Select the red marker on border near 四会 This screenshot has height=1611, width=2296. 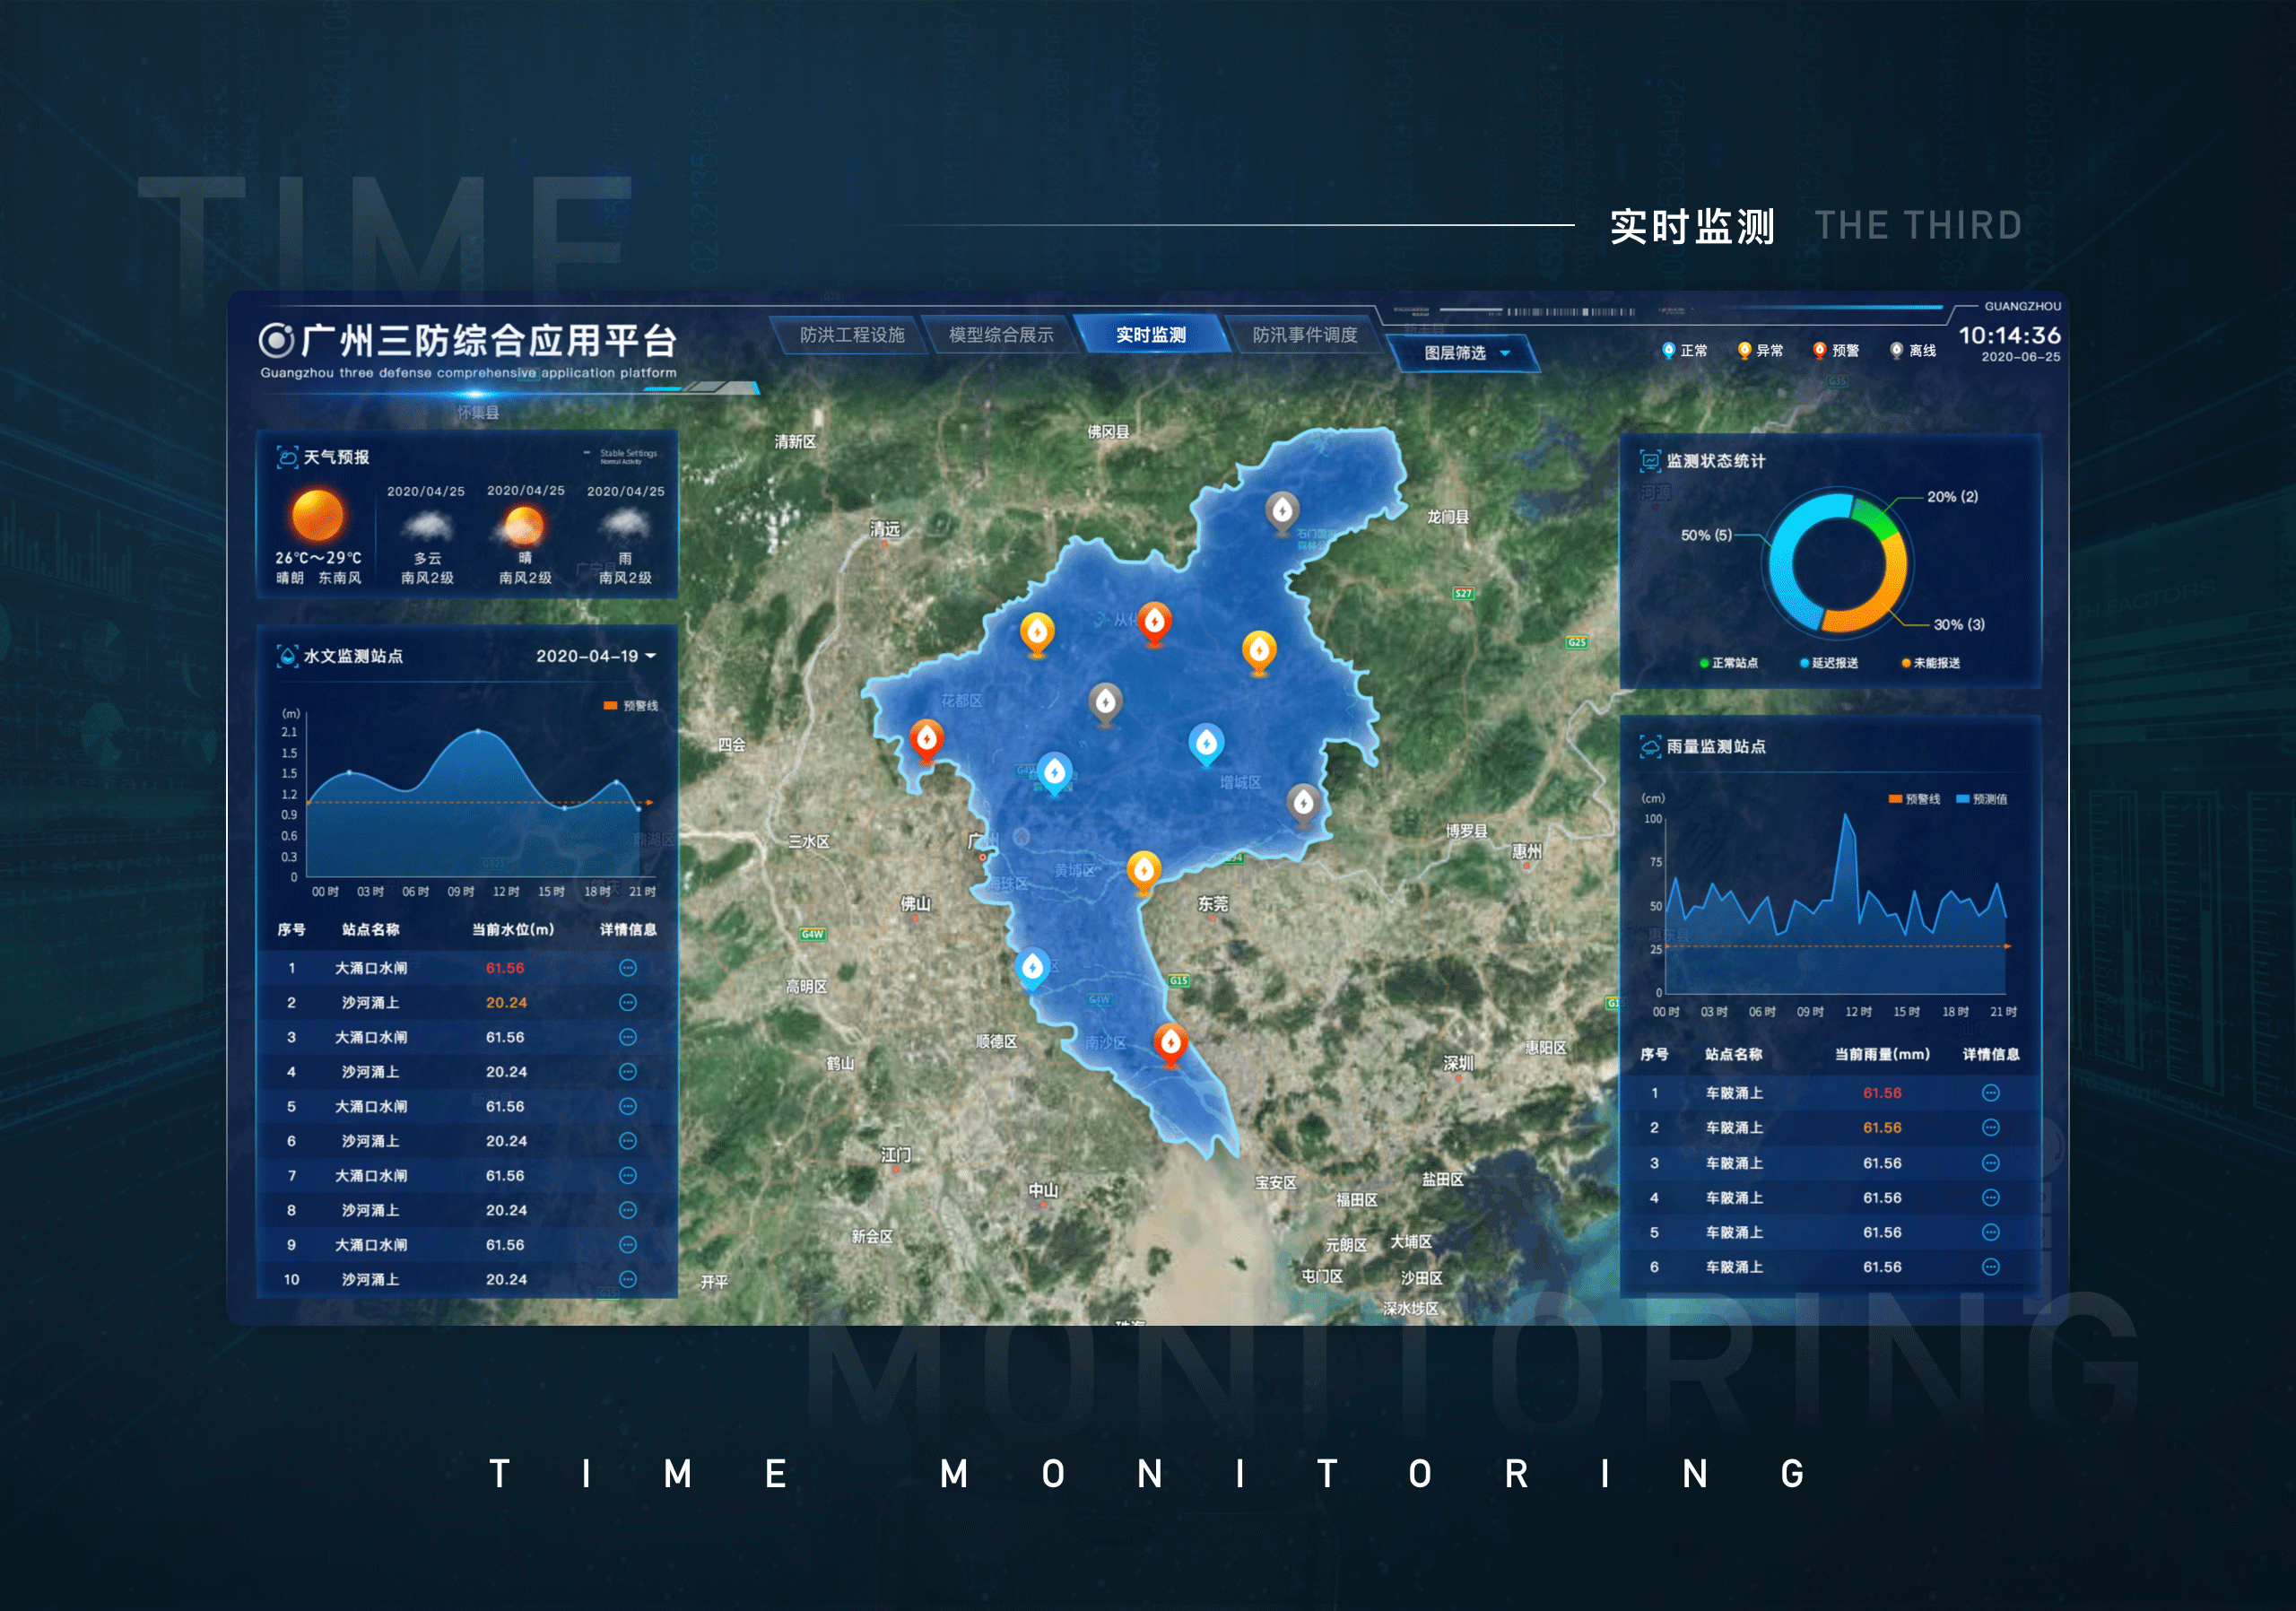926,741
